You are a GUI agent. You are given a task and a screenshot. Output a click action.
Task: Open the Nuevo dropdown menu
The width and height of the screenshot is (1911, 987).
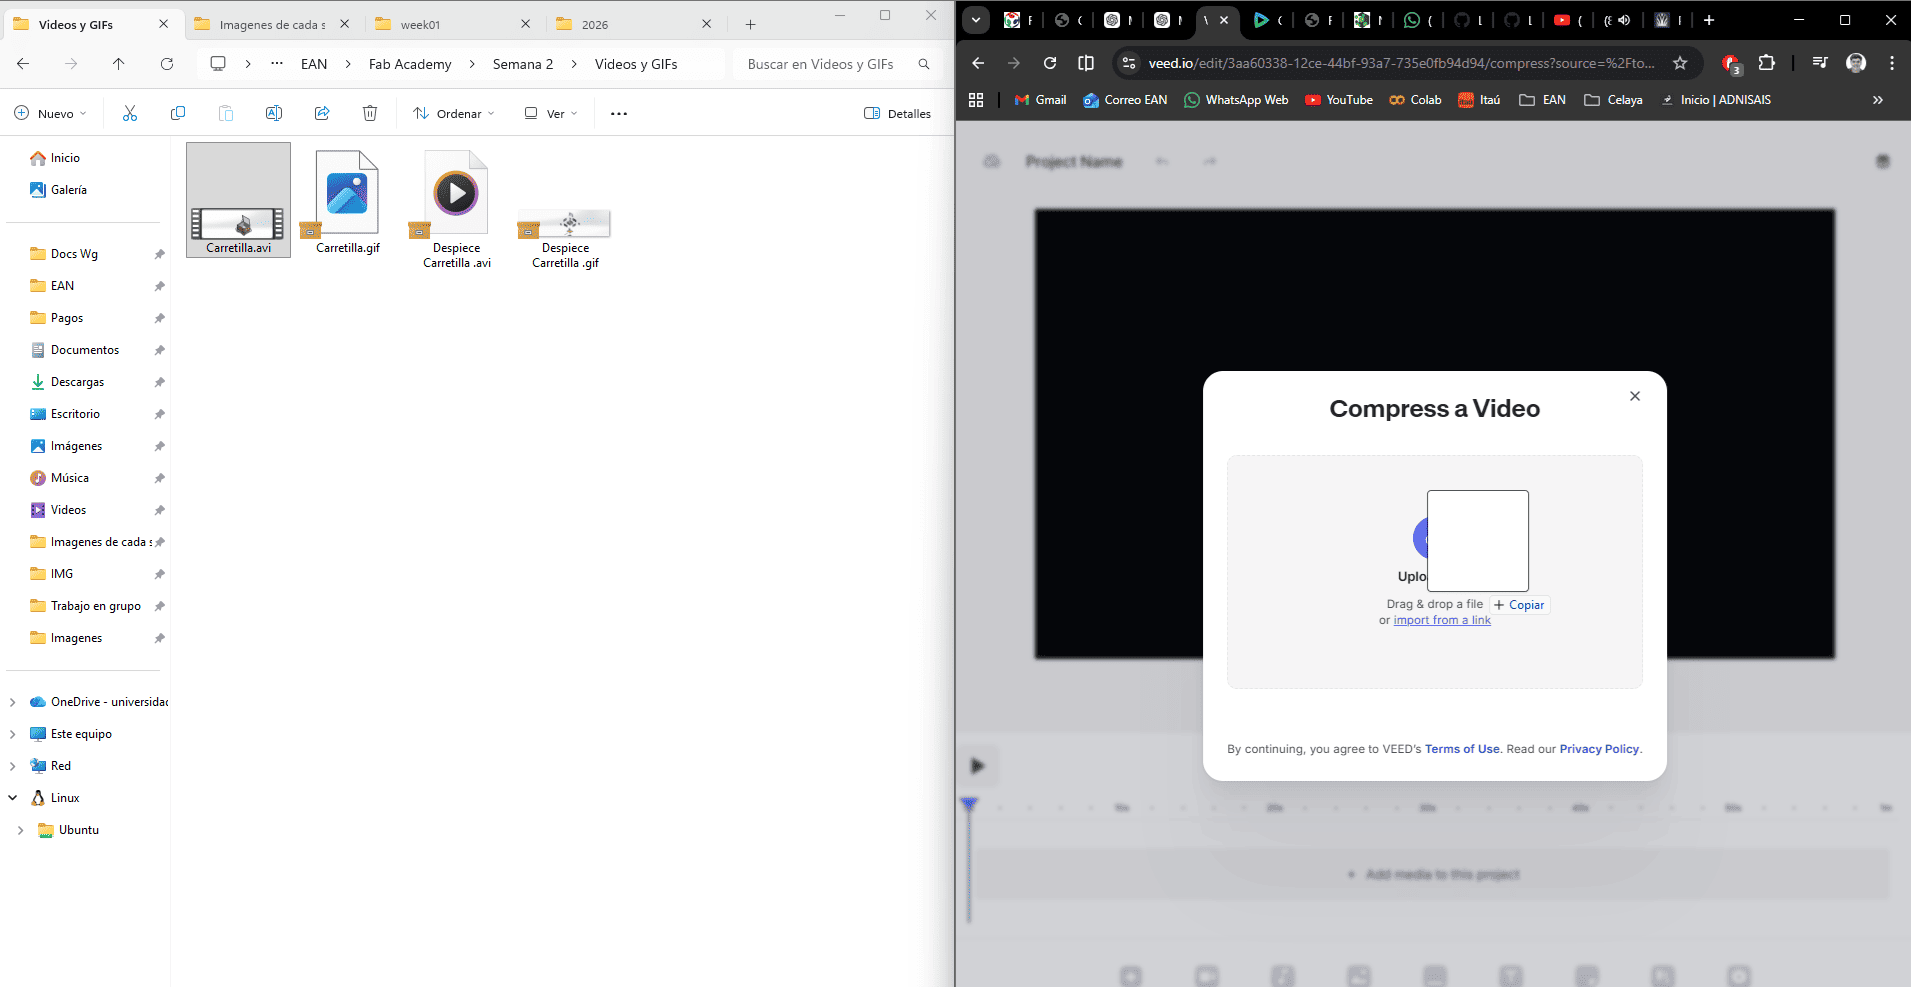coord(50,113)
